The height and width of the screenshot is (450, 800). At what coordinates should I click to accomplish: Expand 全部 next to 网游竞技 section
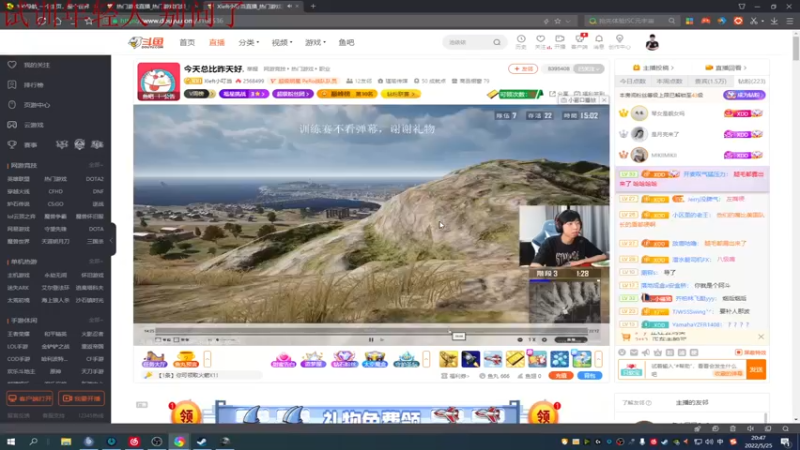(96, 165)
